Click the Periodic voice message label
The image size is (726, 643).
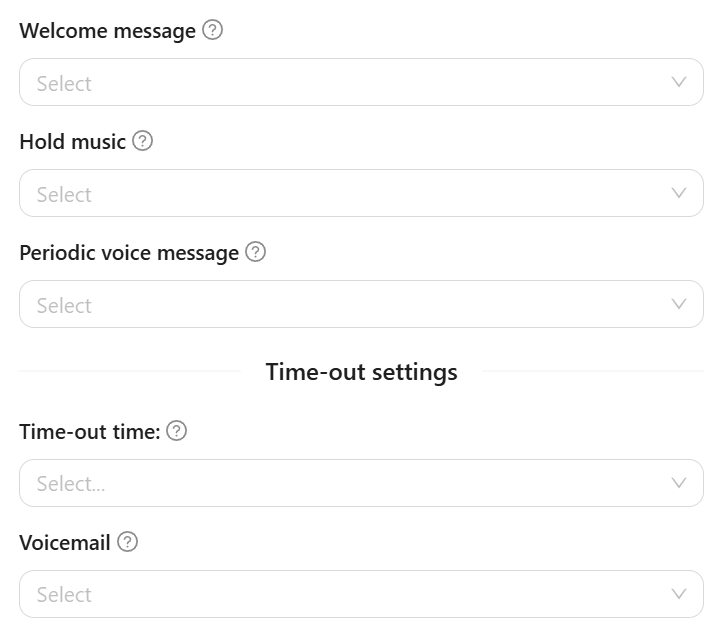129,253
